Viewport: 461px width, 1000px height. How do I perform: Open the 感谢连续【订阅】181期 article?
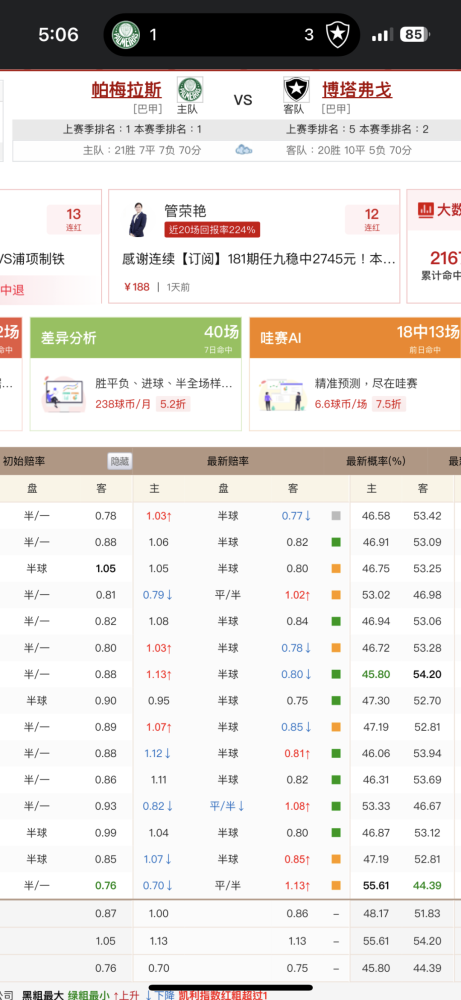coord(259,260)
